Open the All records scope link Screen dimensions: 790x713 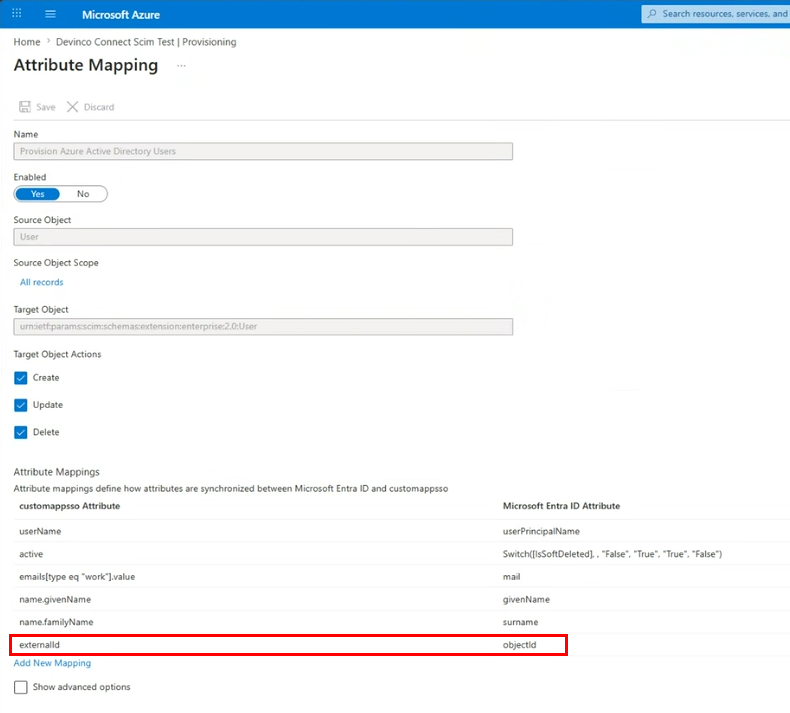coord(42,282)
